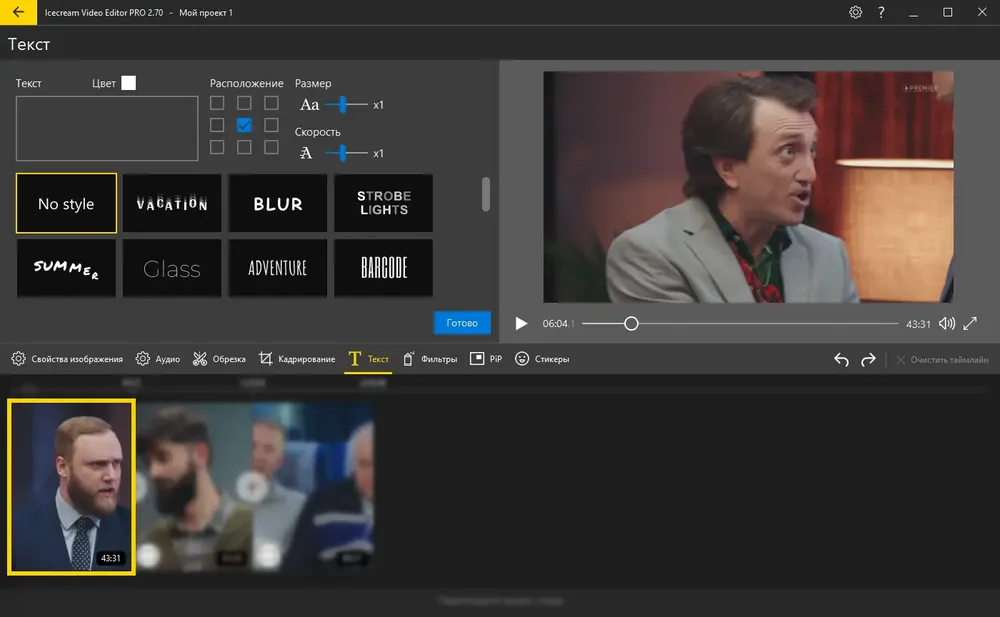
Task: Select the bottom-right text position checkbox
Action: (271, 147)
